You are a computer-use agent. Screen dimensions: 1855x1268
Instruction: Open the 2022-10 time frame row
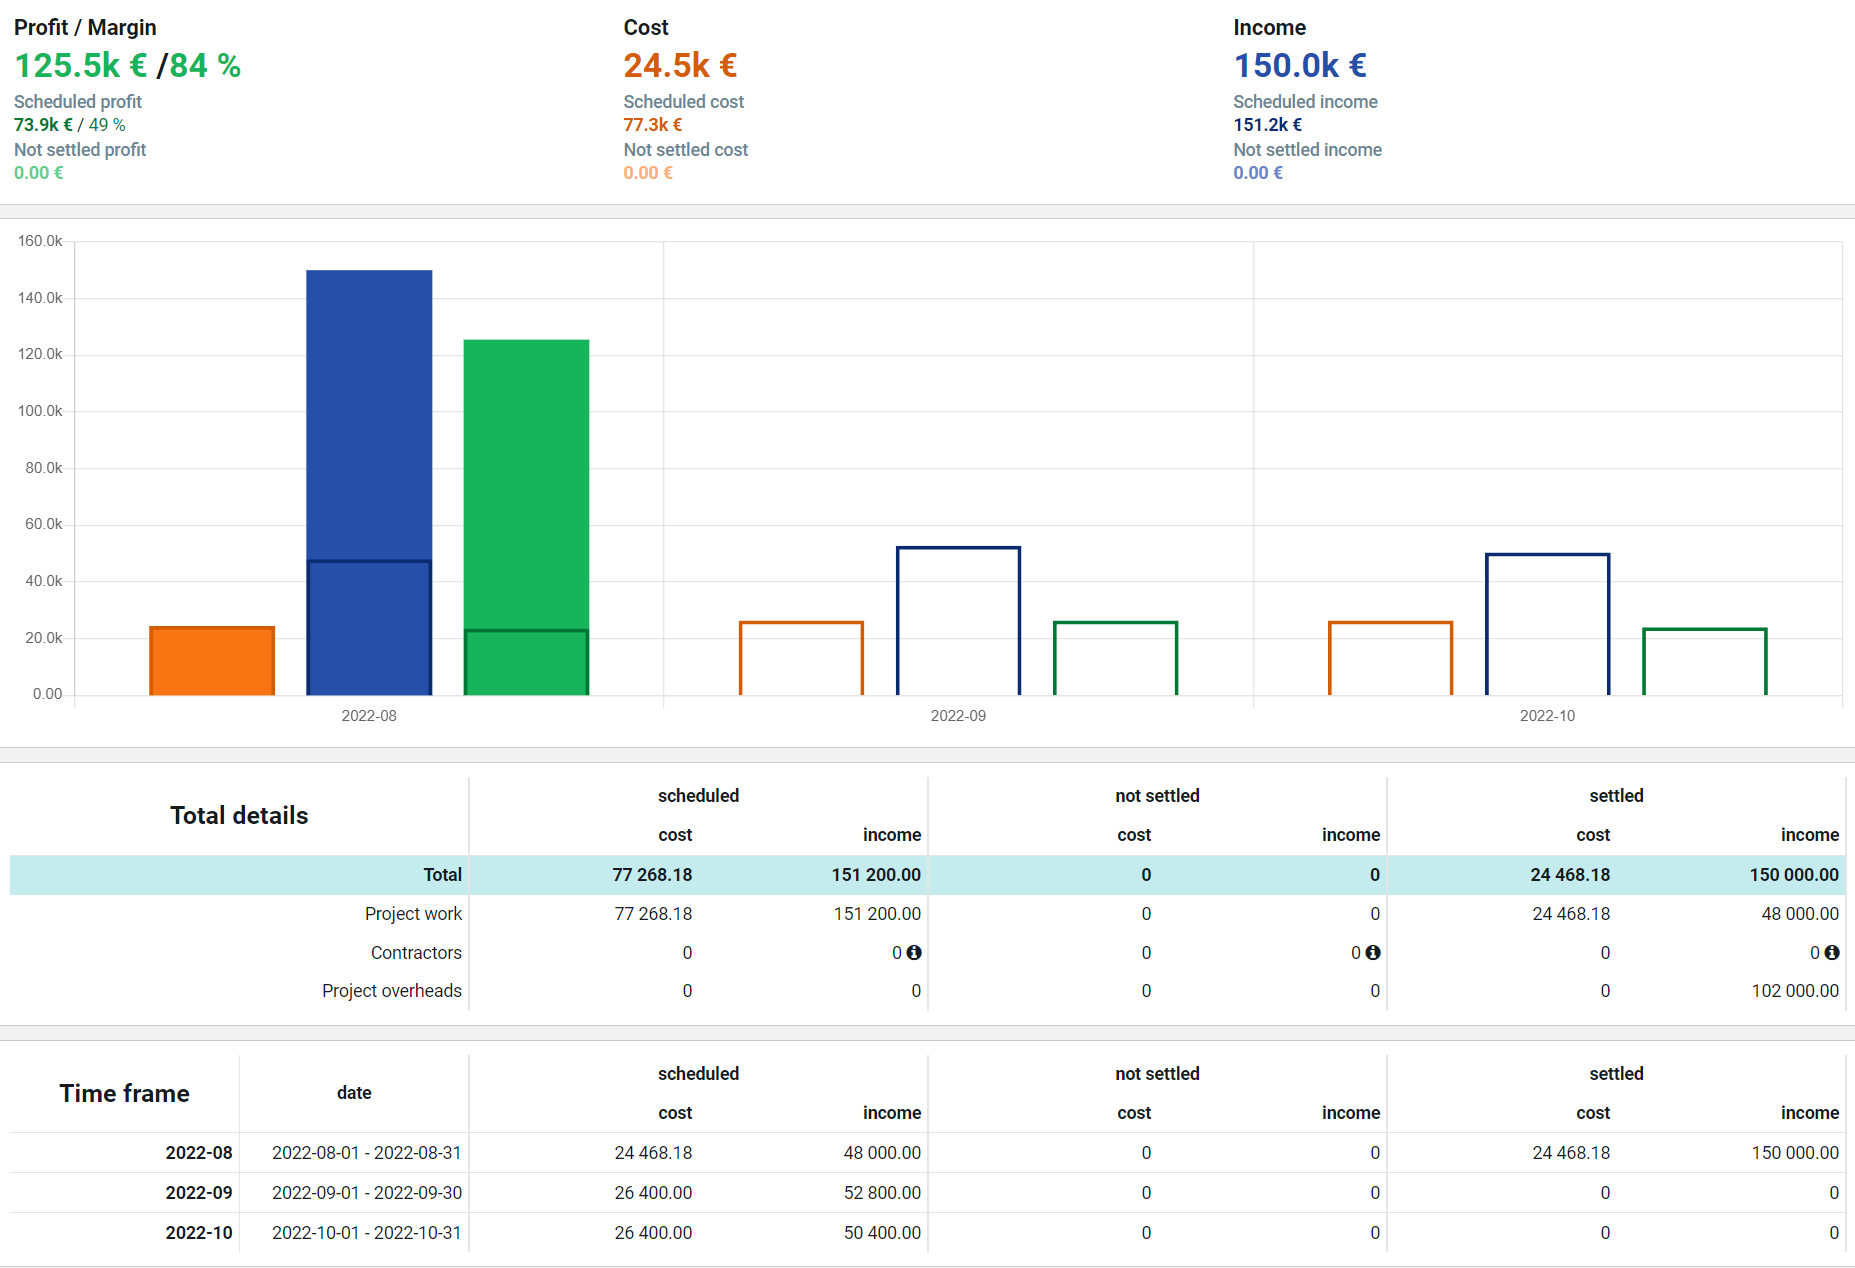tap(927, 1232)
